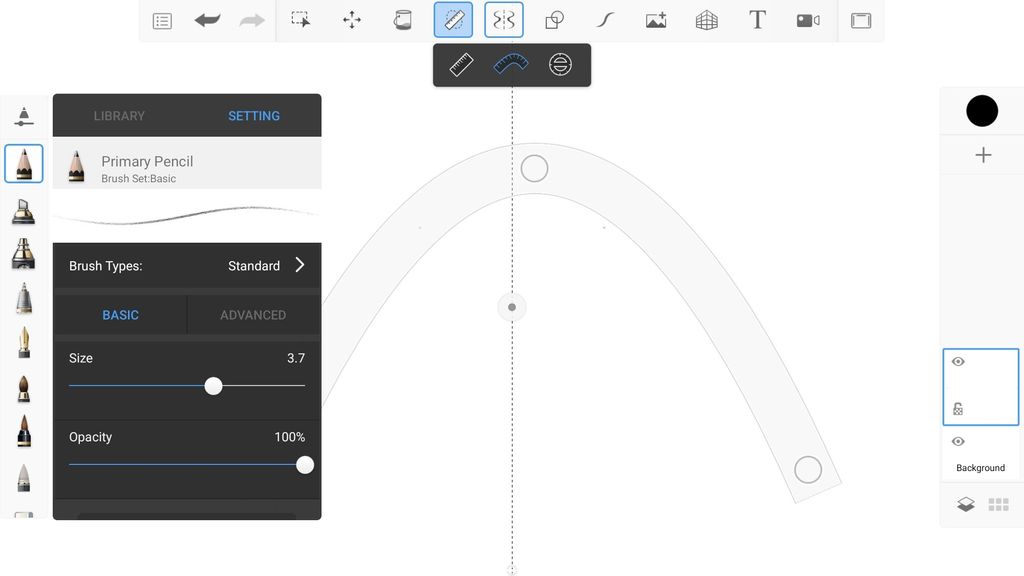Toggle visibility of the selected layer

(957, 361)
